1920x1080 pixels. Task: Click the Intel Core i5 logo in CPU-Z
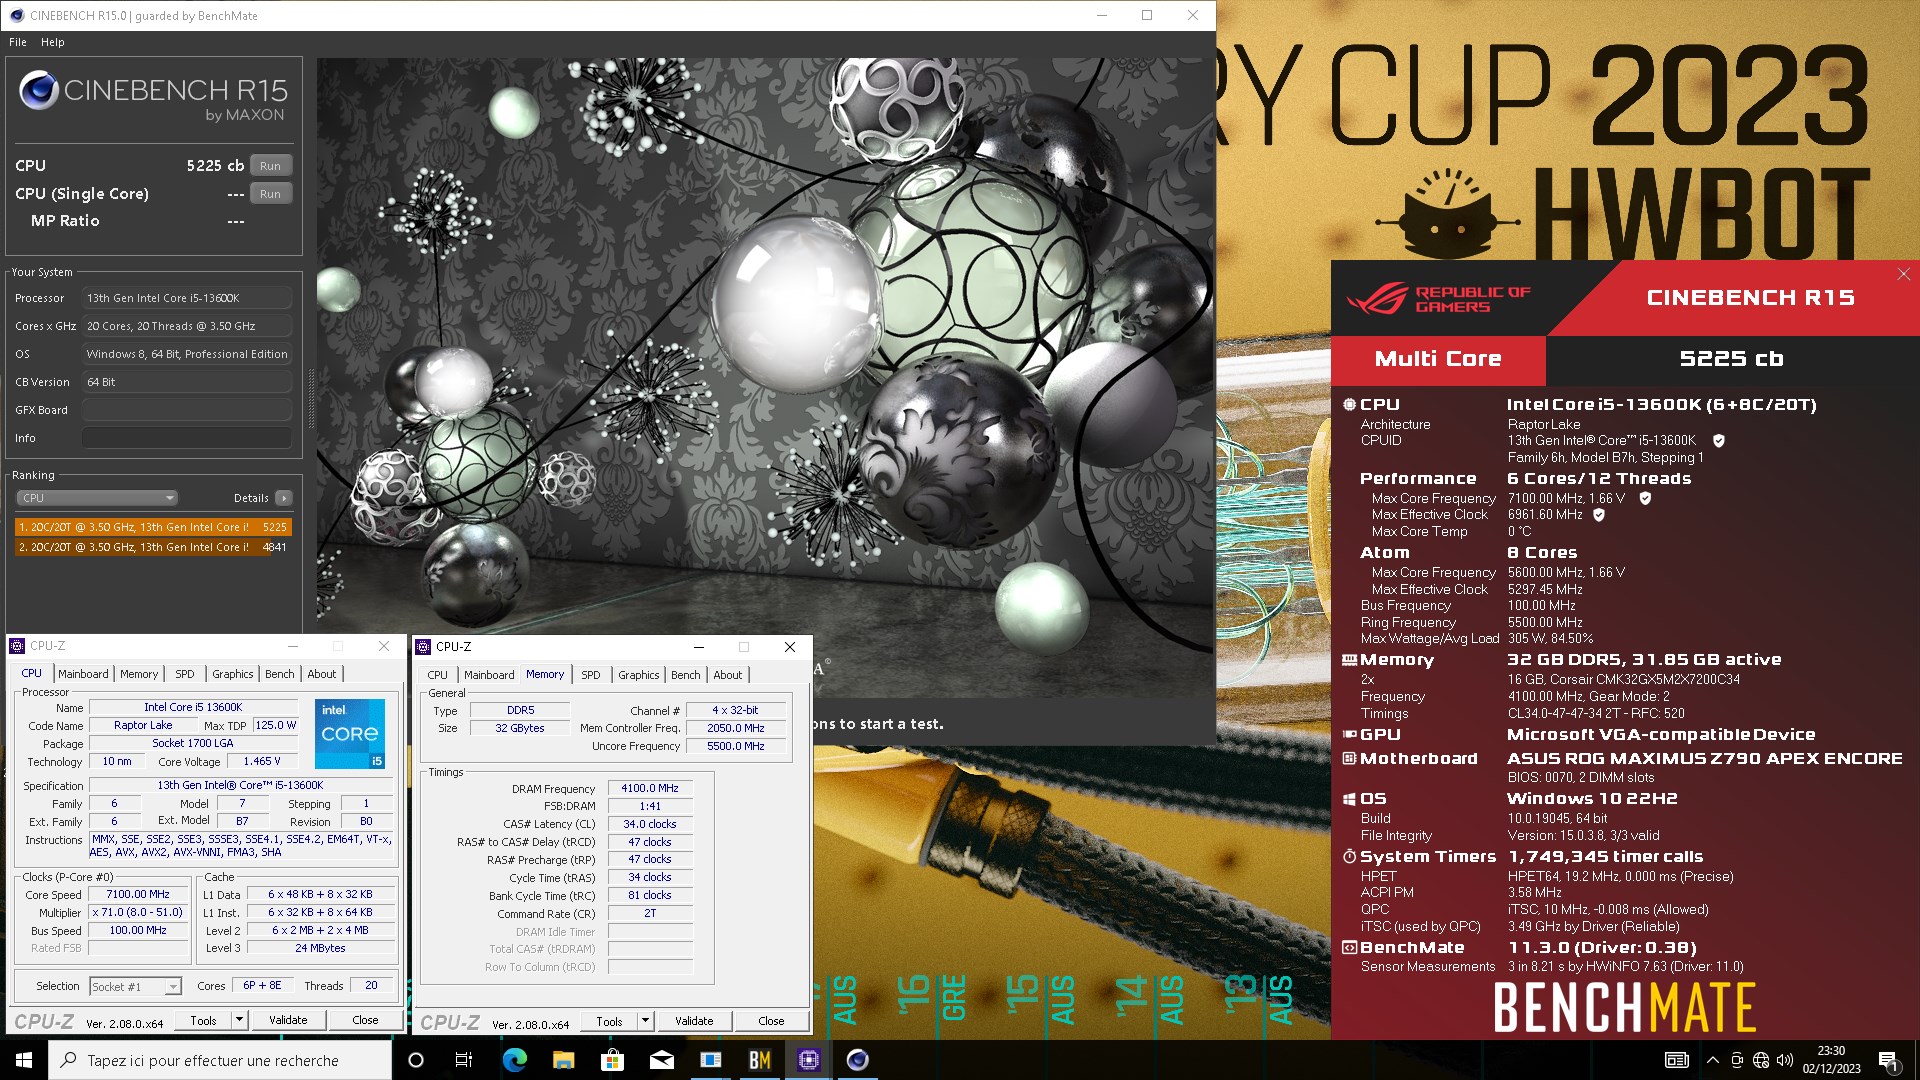(350, 734)
